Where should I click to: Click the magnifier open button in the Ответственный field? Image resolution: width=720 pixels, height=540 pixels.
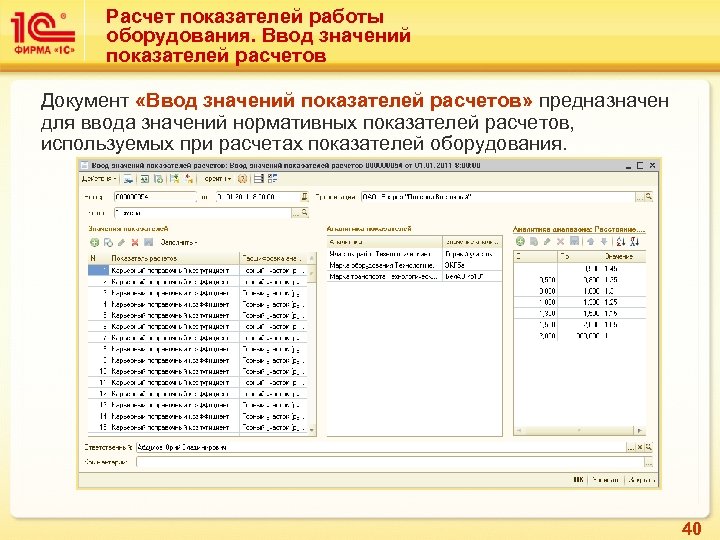coord(649,447)
